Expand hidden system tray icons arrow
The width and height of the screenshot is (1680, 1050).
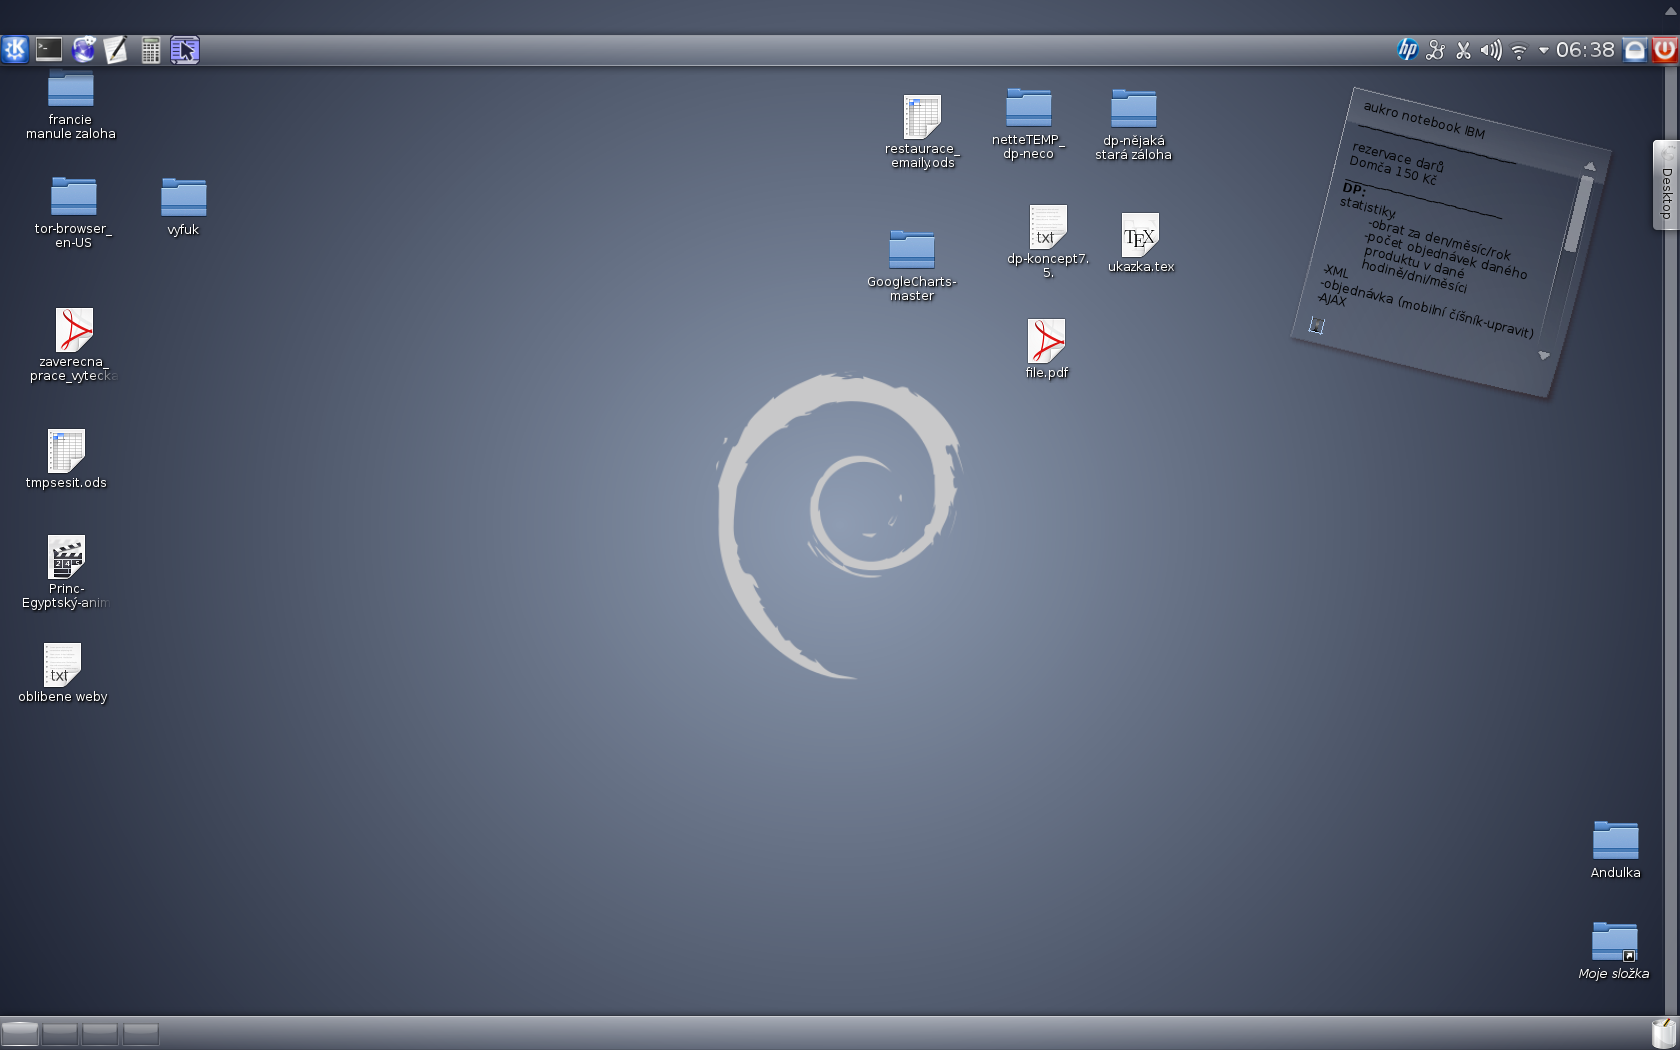pyautogui.click(x=1543, y=50)
